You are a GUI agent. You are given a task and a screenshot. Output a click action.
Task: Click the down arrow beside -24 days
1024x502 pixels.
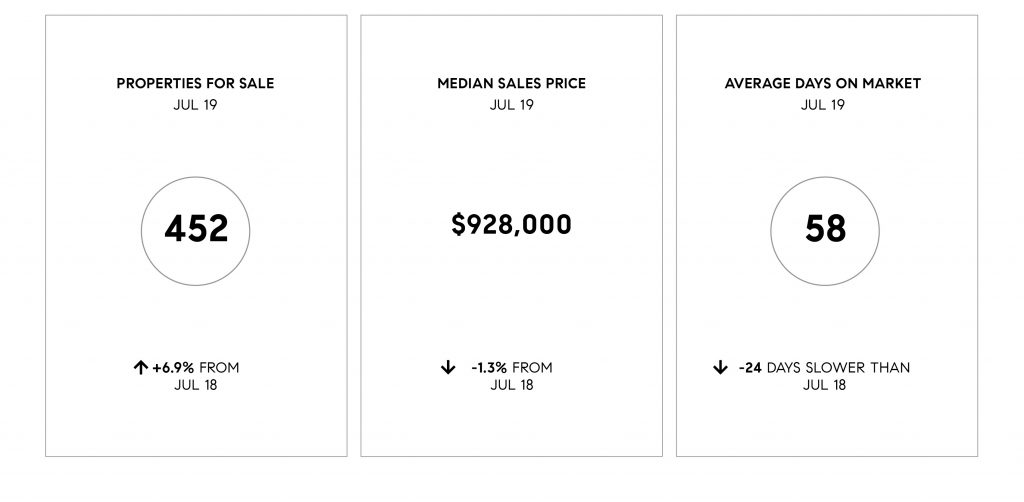pos(720,368)
